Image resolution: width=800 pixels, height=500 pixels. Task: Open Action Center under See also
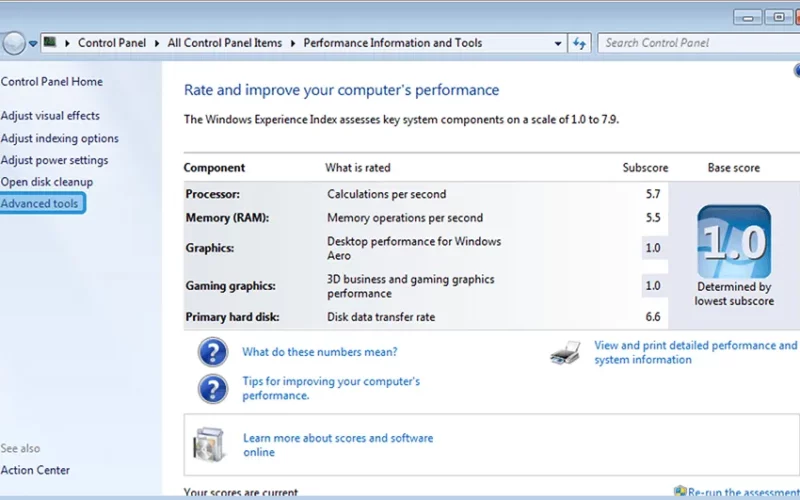(x=35, y=470)
